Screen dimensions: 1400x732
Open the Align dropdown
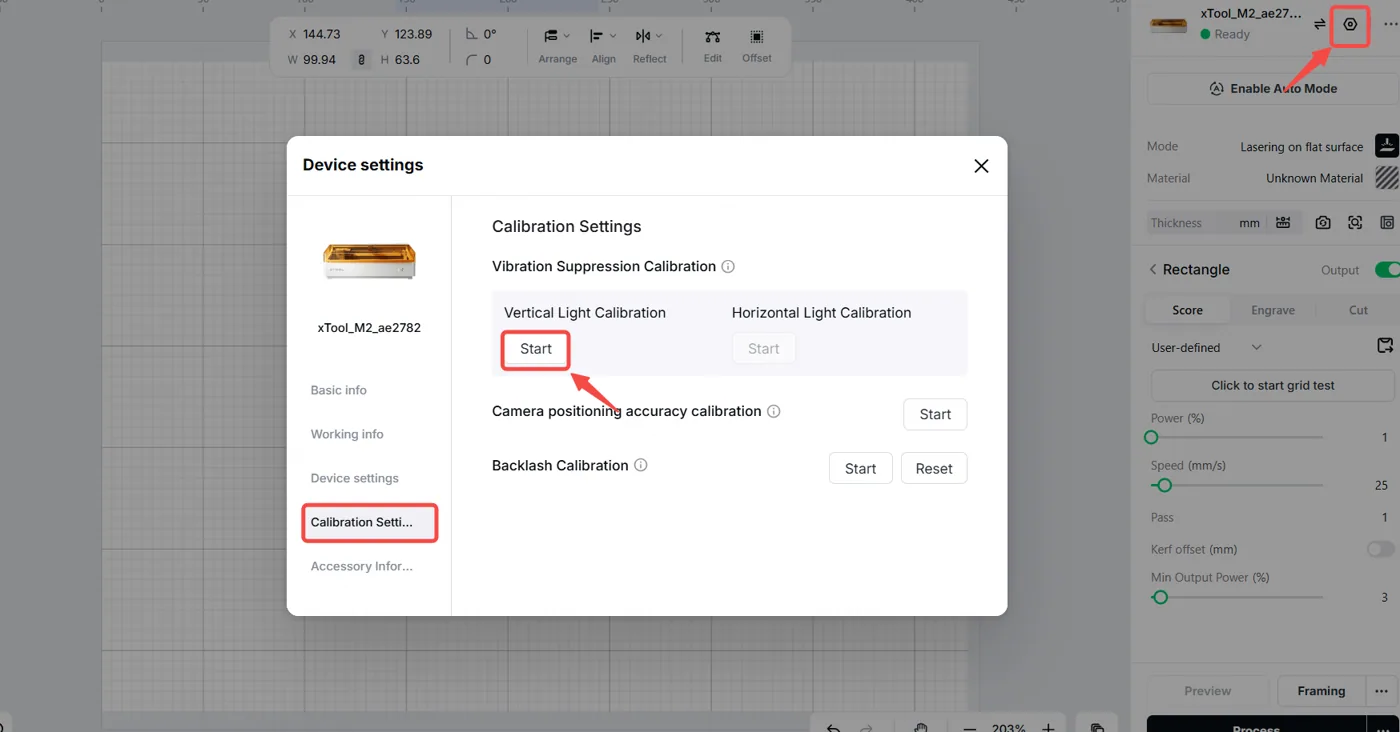(x=604, y=45)
